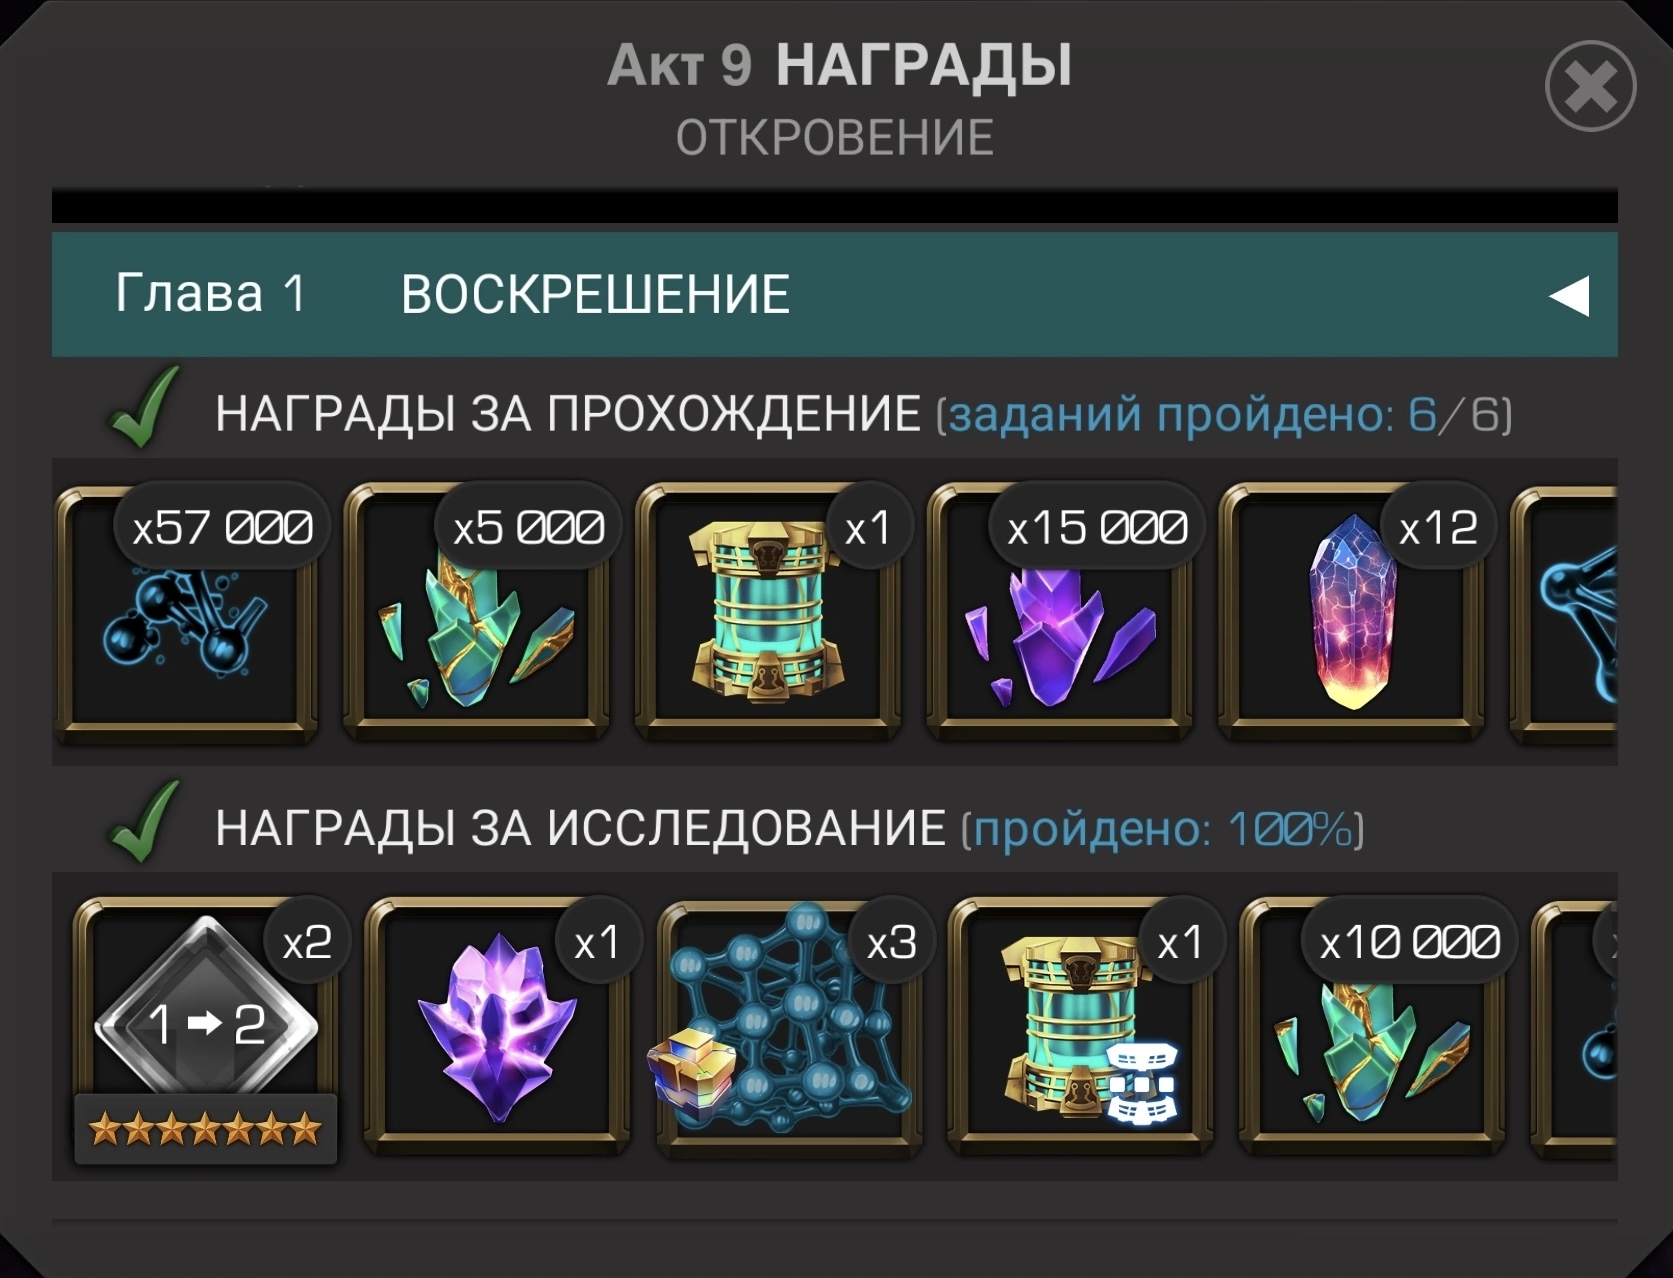
Task: Tap the cut-off last item in exploration rewards
Action: [1574, 1028]
